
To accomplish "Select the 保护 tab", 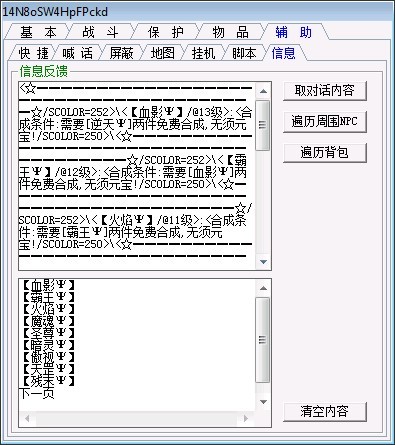I will (x=165, y=32).
